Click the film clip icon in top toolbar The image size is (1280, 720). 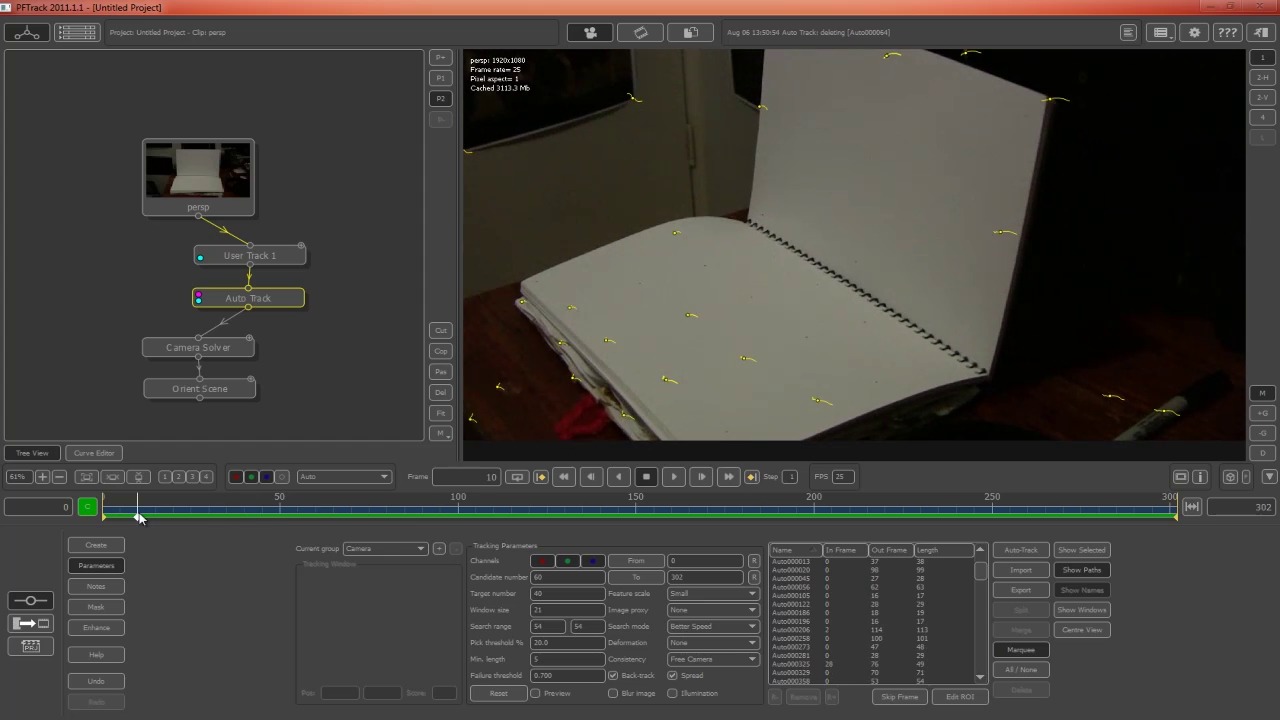coord(640,32)
